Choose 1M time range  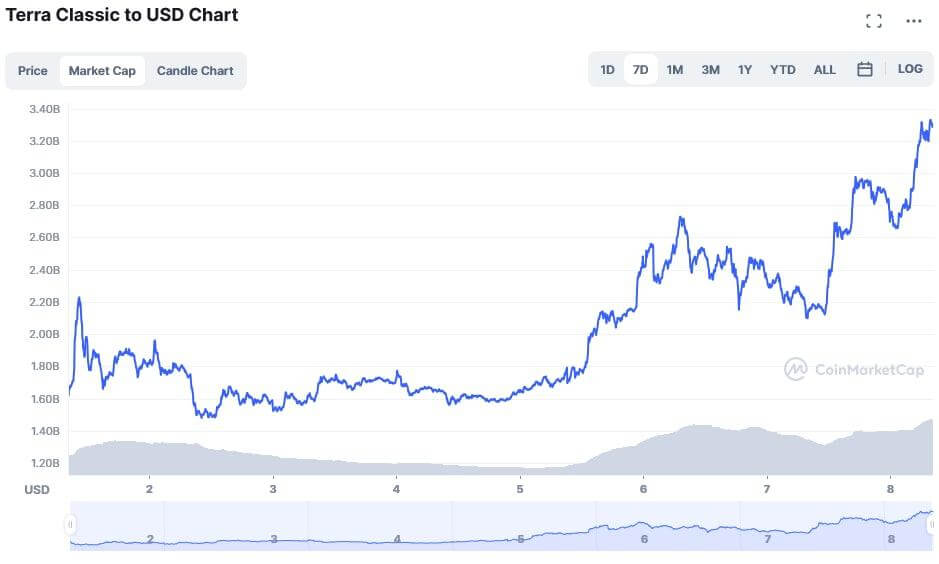[674, 70]
